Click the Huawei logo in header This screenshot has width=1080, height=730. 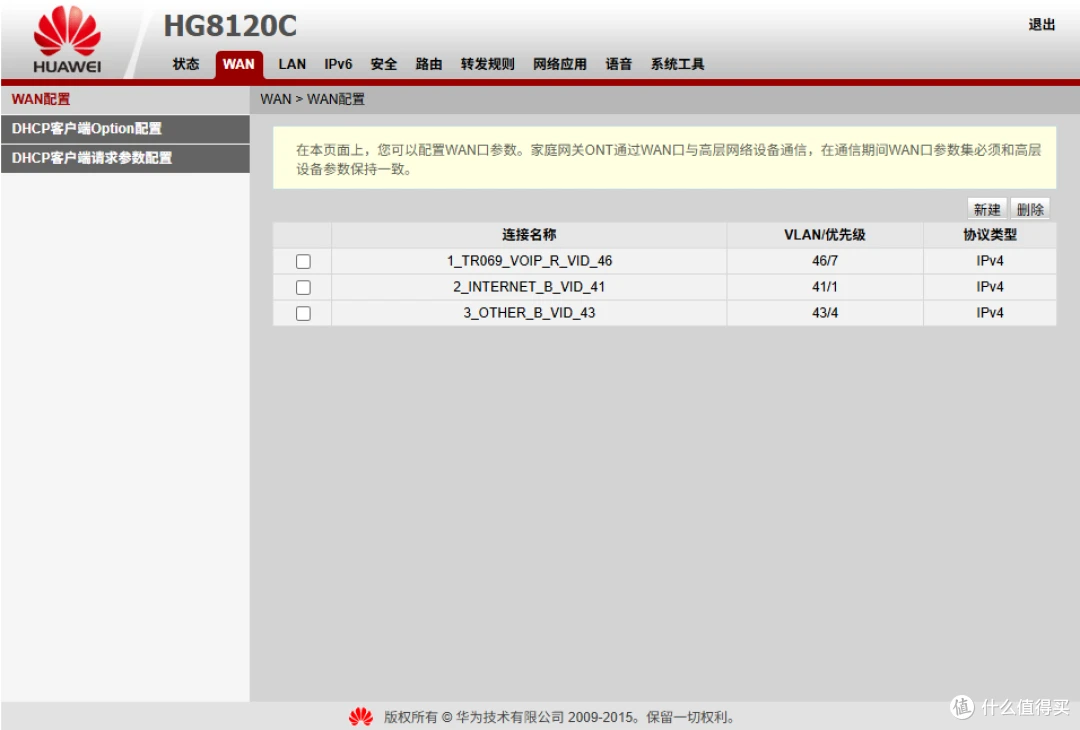67,40
